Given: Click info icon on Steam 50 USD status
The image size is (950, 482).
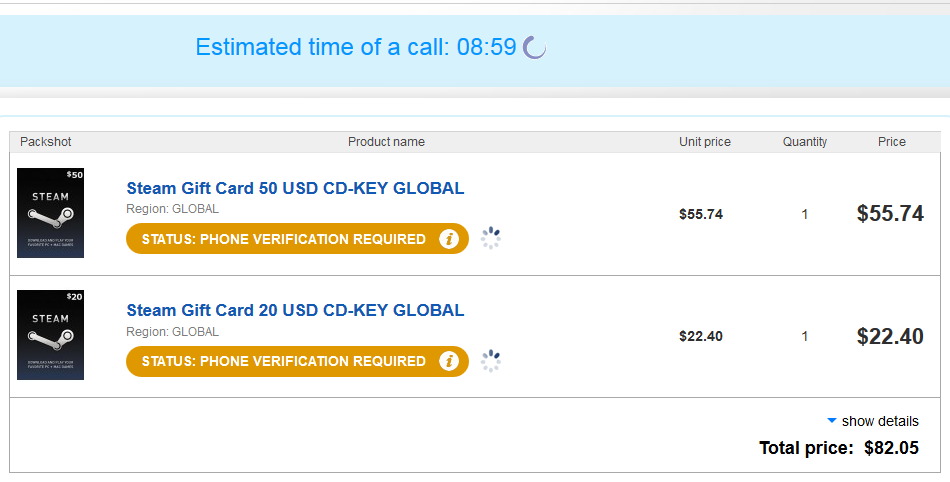Looking at the screenshot, I should click(450, 239).
